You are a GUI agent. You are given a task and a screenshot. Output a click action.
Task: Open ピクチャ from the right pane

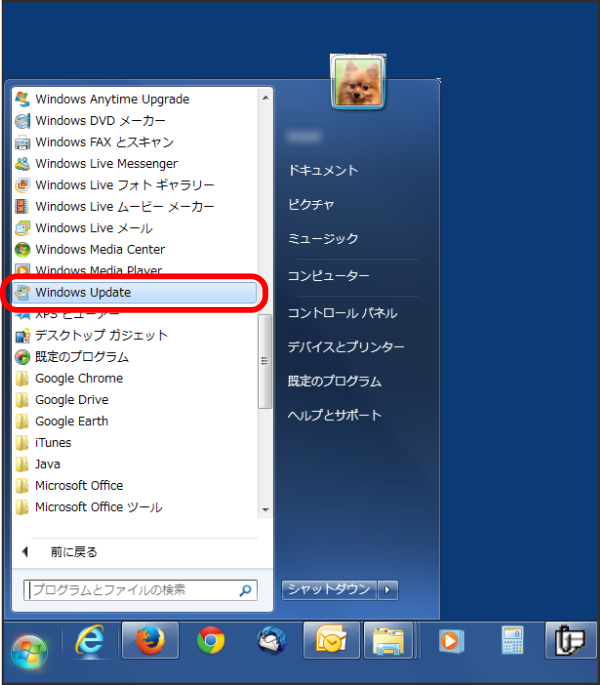click(x=311, y=204)
